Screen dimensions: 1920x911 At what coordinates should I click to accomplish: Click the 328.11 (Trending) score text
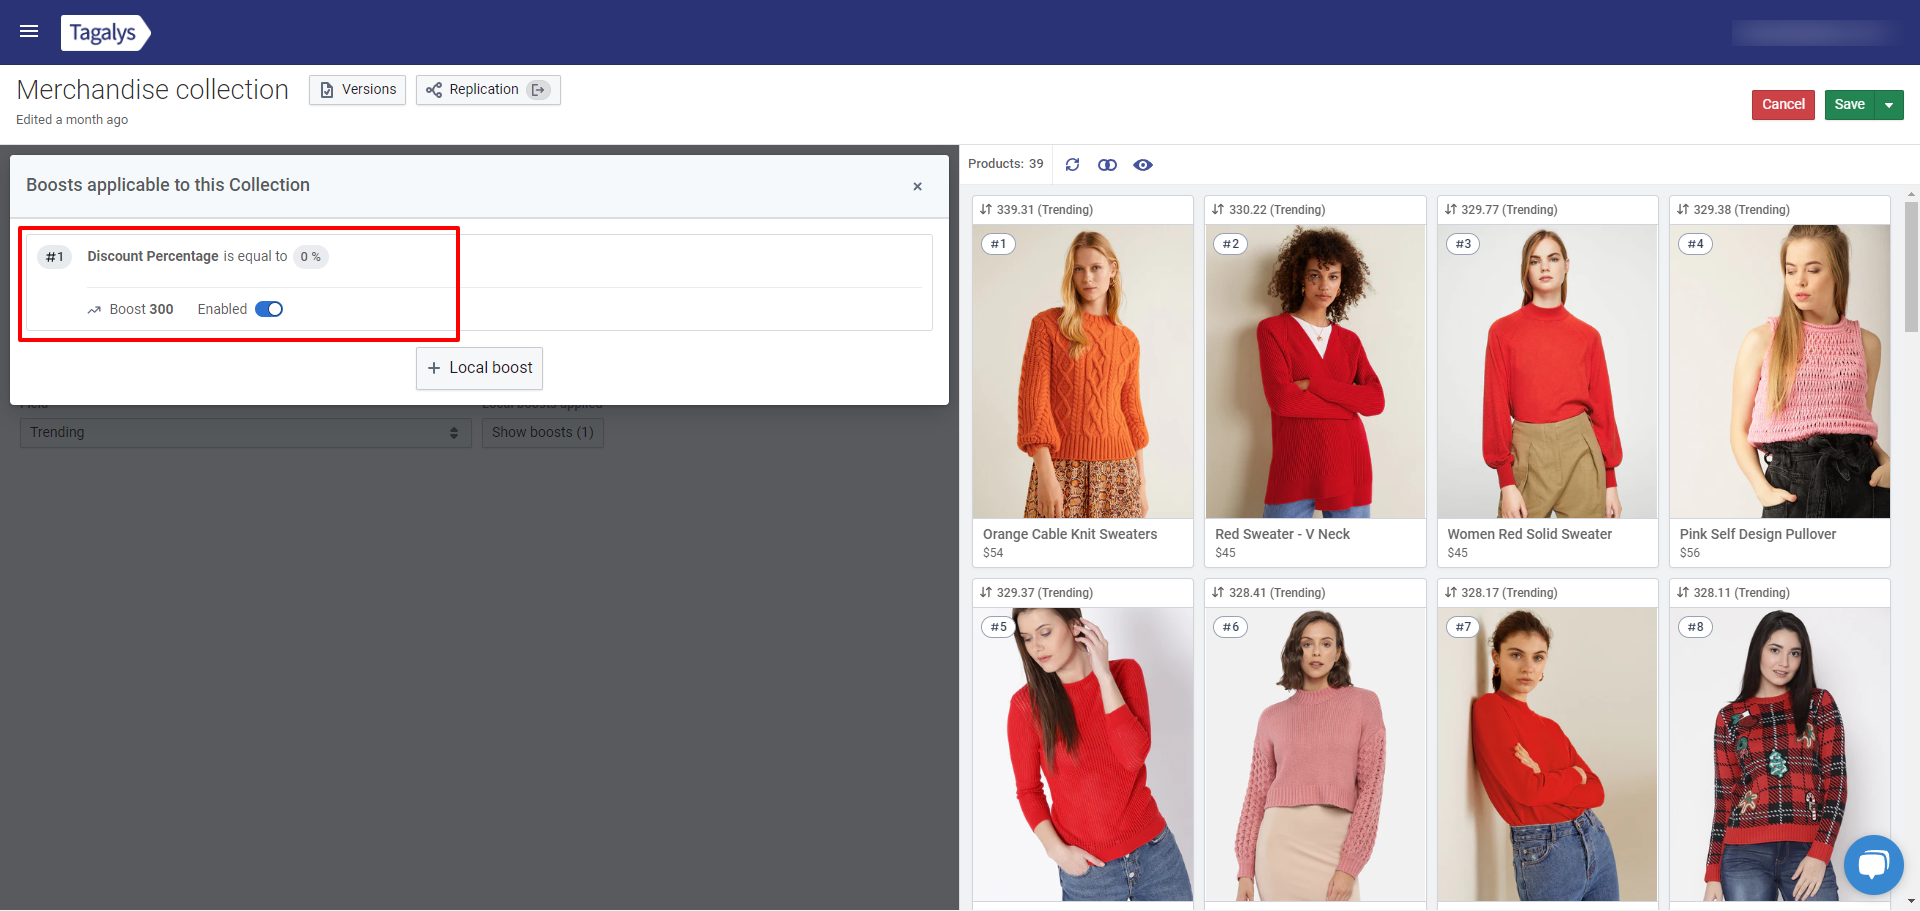(x=1742, y=593)
